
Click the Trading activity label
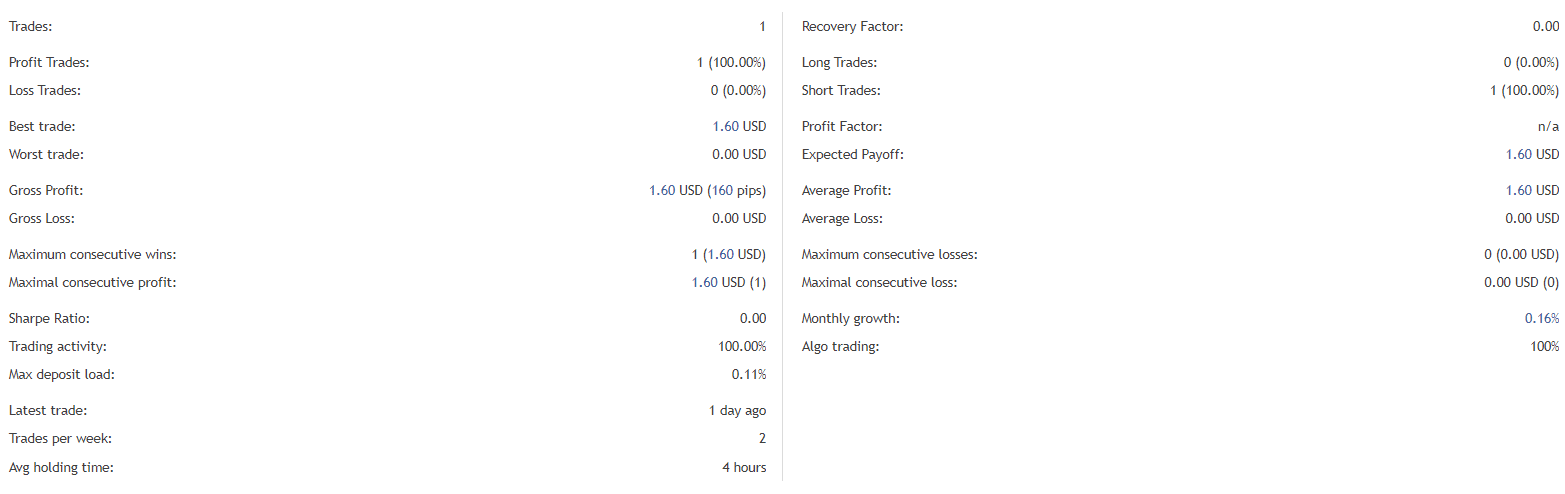click(x=58, y=347)
